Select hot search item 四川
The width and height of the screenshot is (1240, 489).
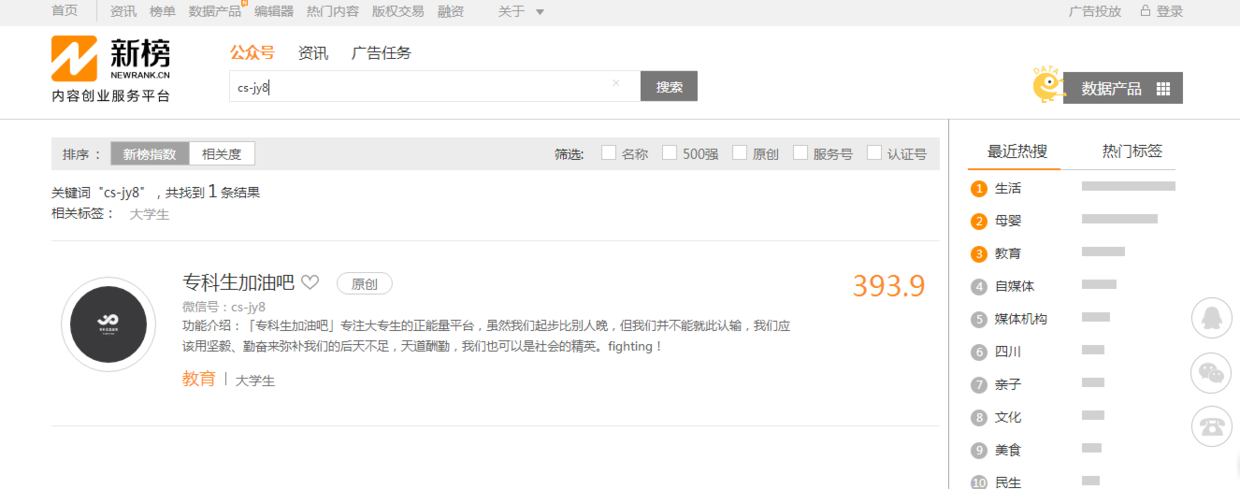[1007, 352]
